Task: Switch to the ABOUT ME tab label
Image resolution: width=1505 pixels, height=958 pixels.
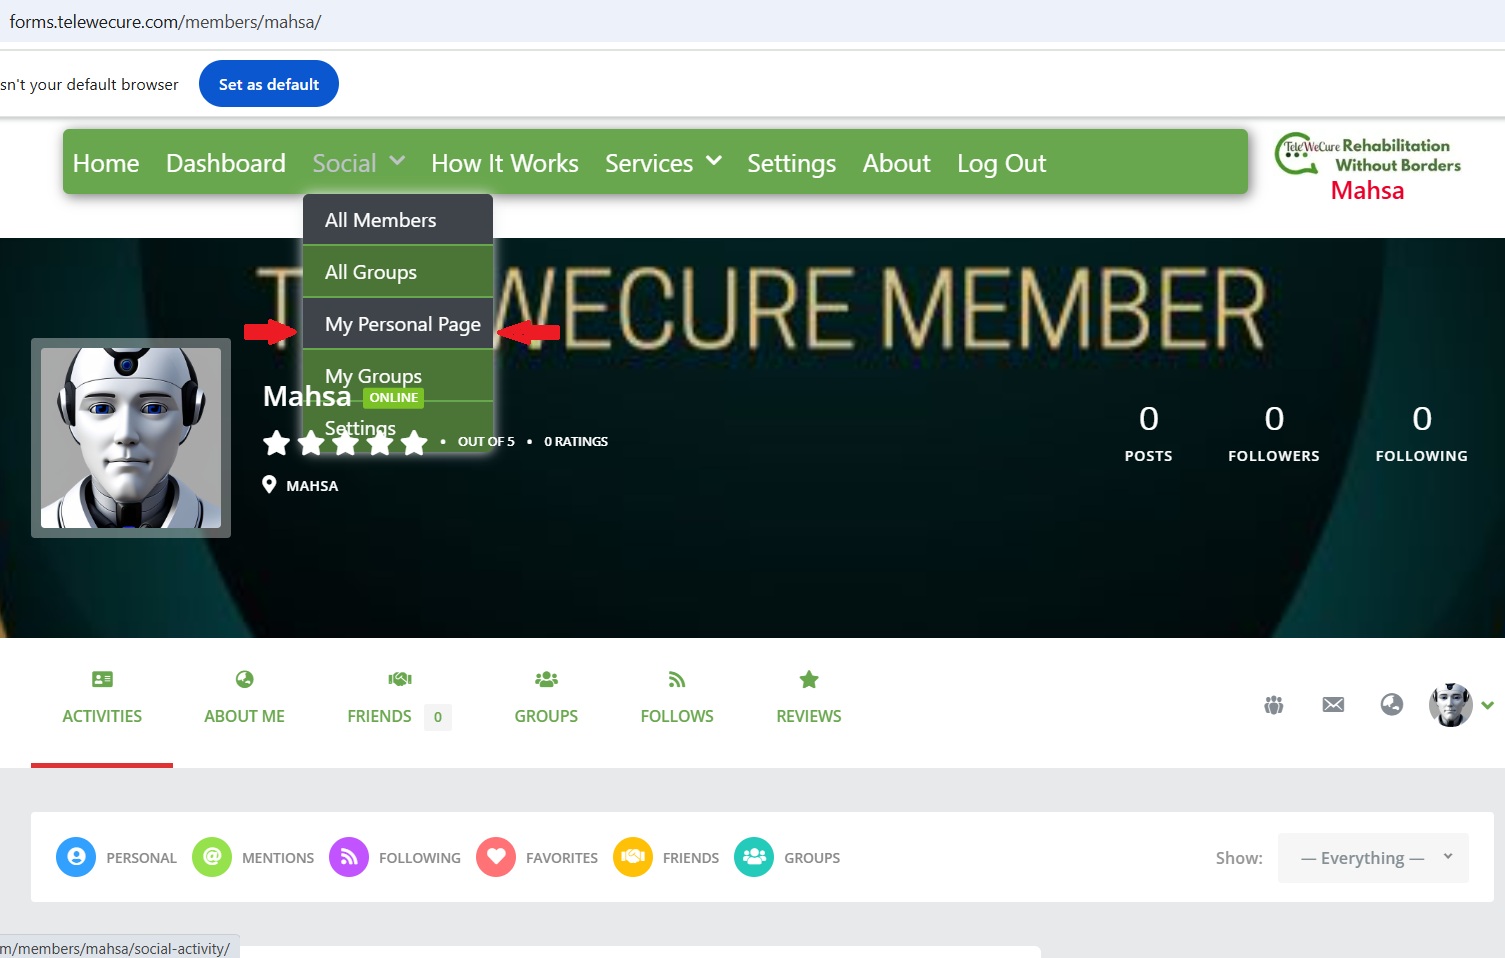Action: [244, 716]
